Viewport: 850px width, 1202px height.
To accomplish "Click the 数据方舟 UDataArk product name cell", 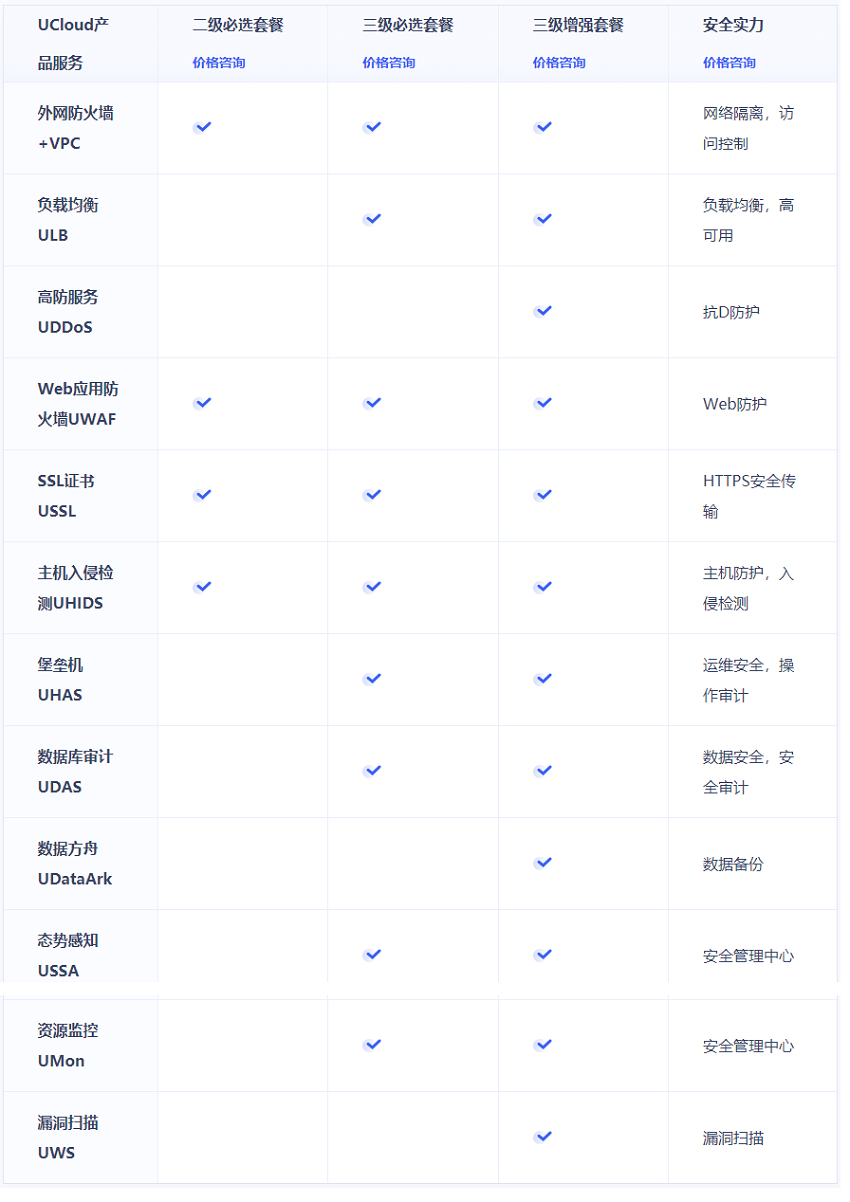I will (x=79, y=864).
